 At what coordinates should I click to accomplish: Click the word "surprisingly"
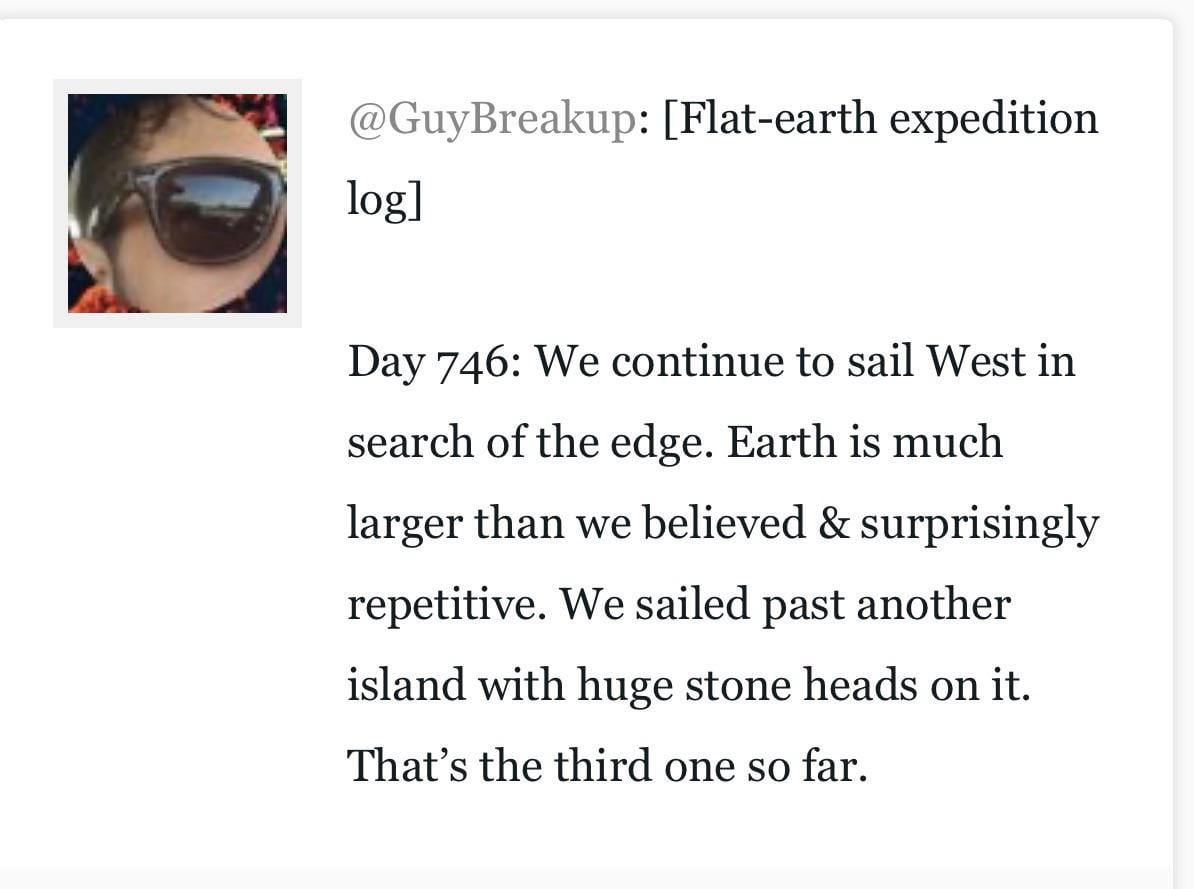[x=978, y=523]
